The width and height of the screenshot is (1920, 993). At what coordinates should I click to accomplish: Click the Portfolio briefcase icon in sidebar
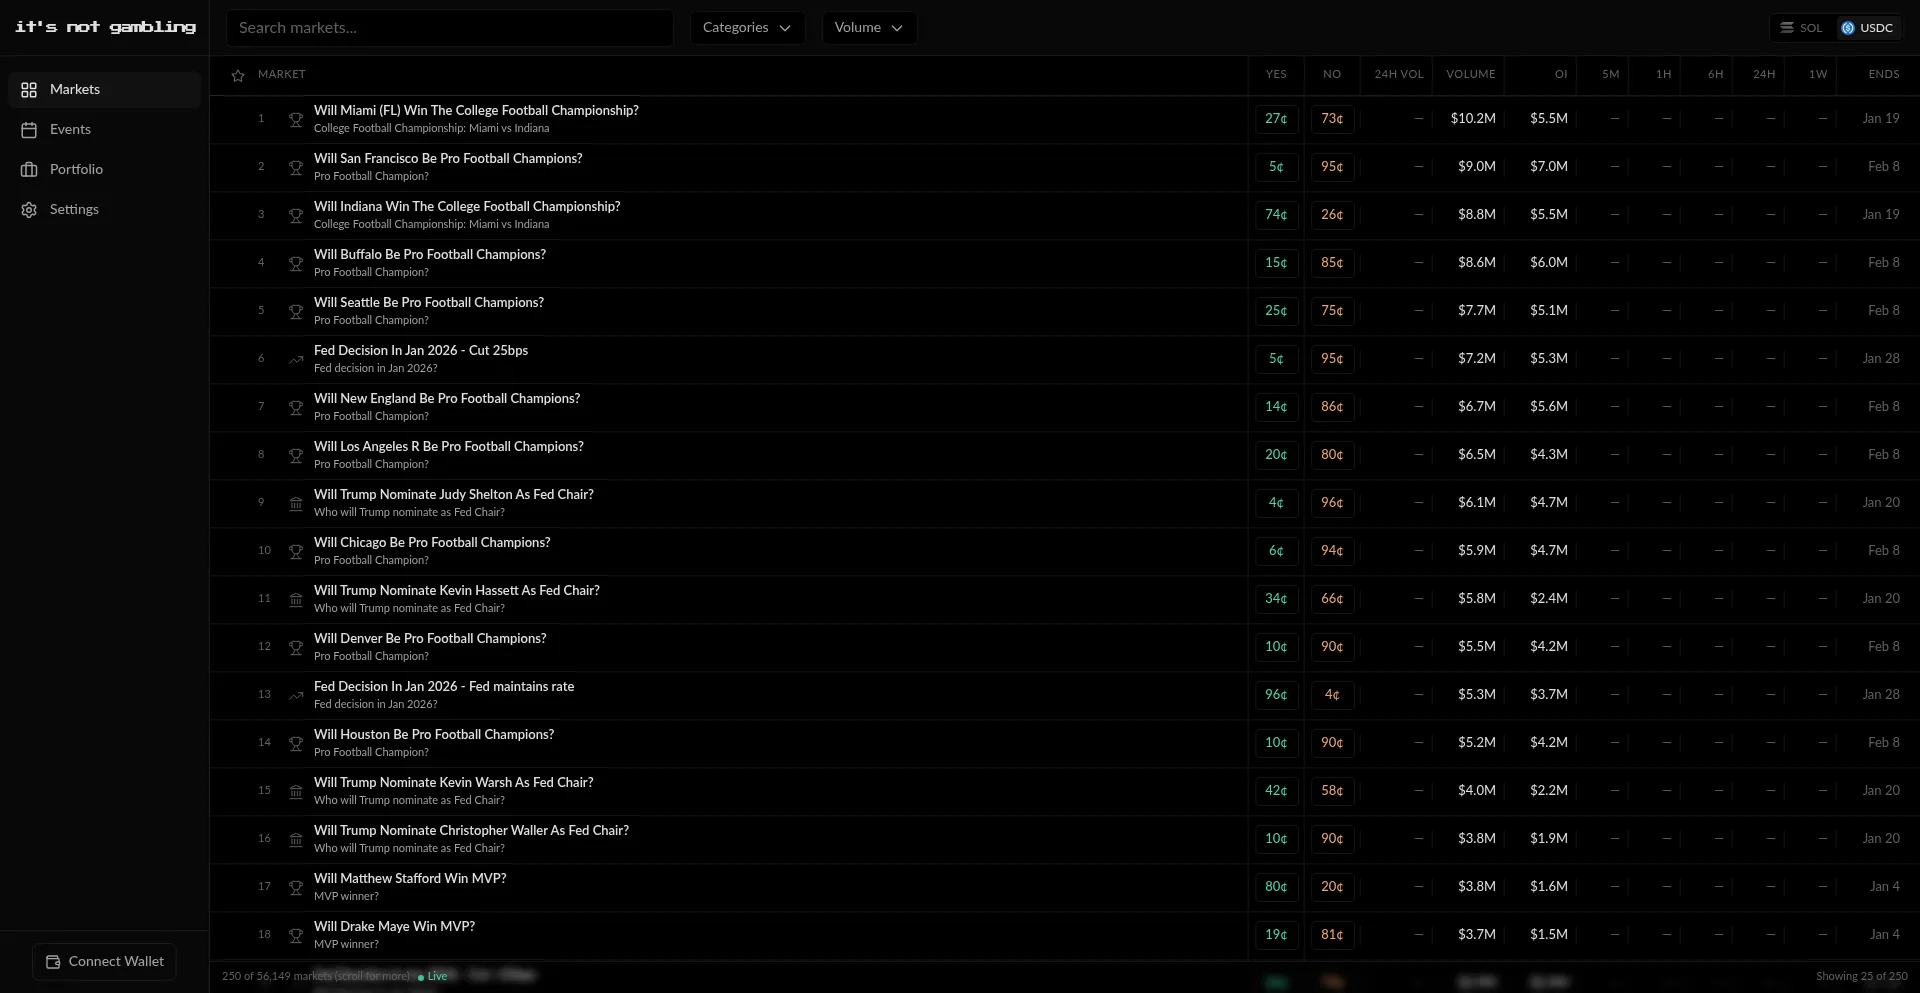29,170
